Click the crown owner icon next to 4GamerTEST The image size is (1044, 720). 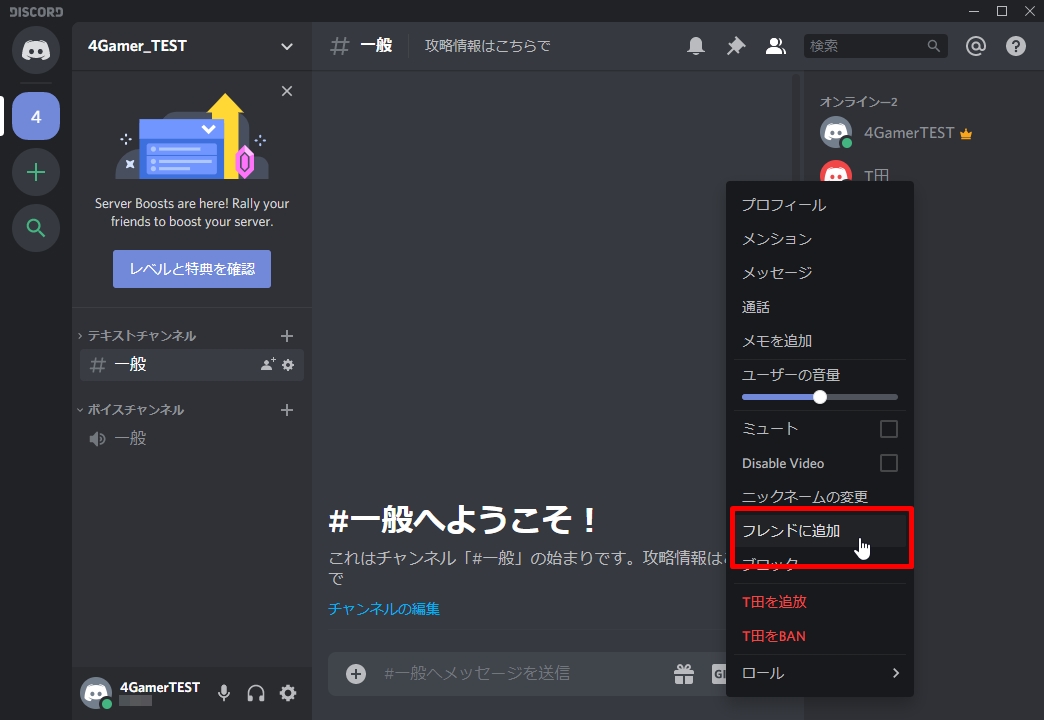pyautogui.click(x=966, y=134)
